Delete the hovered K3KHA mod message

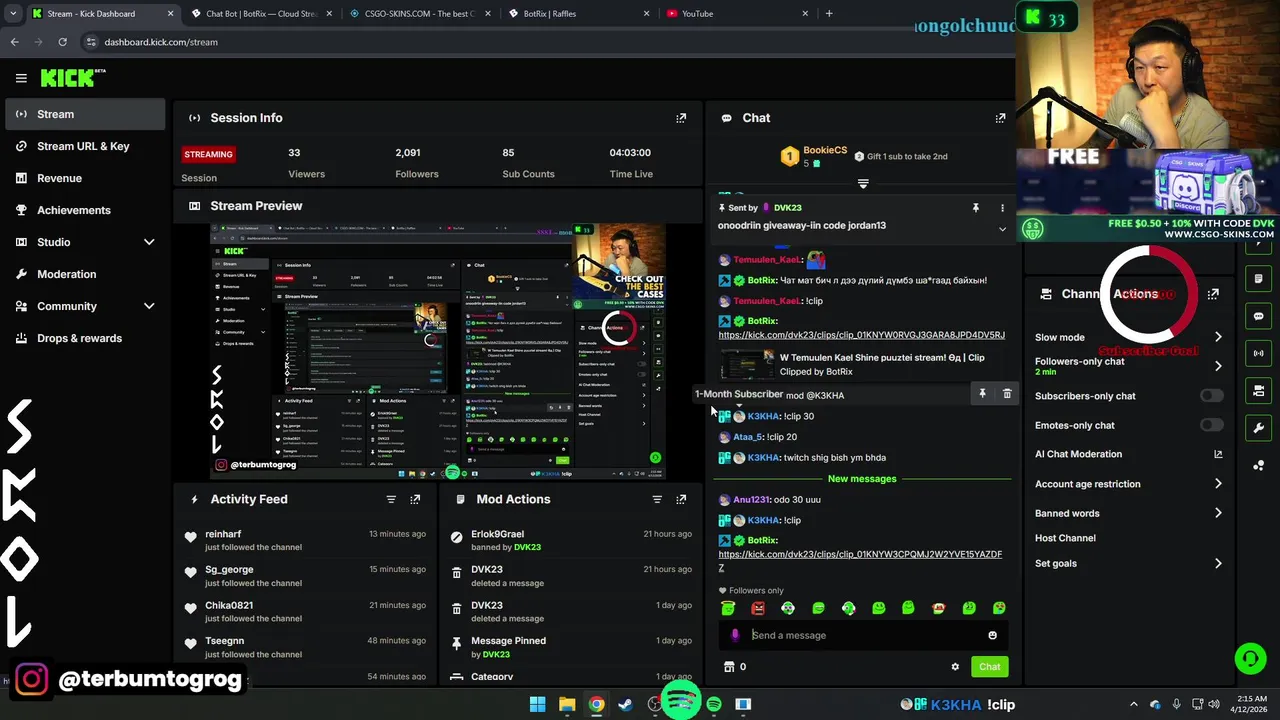click(1007, 394)
